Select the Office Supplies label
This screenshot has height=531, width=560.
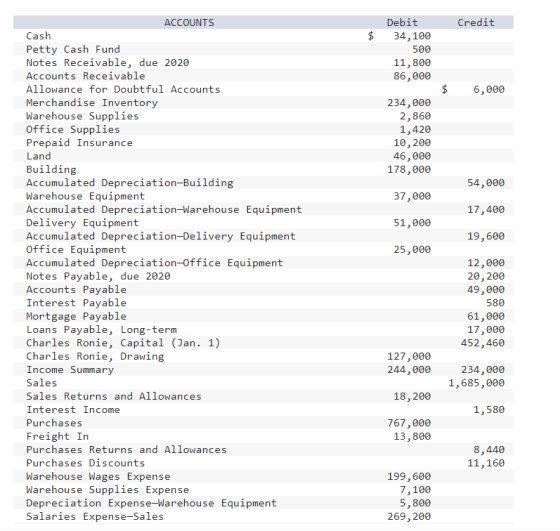tap(73, 129)
